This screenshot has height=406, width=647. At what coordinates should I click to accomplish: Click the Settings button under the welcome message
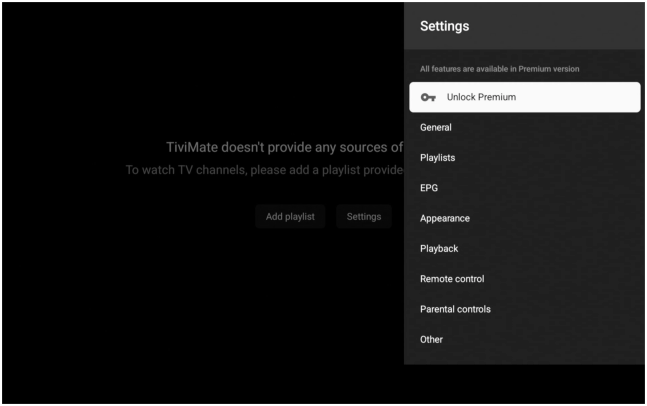[x=363, y=217]
